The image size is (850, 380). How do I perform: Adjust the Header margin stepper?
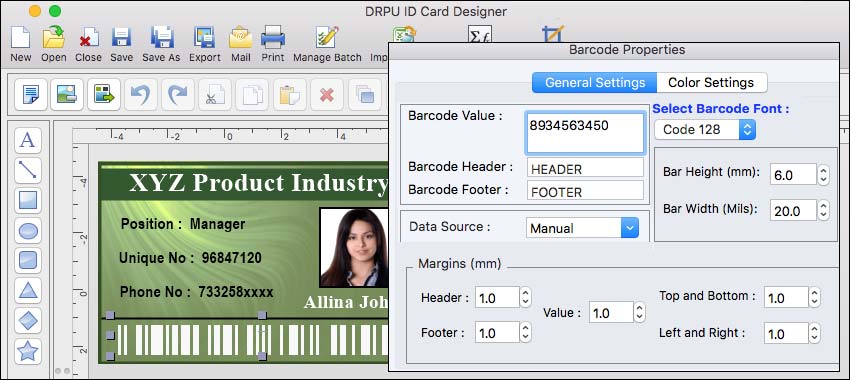click(x=525, y=298)
